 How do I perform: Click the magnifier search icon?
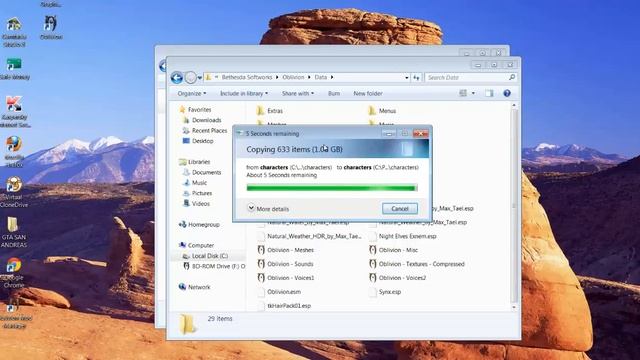pos(512,77)
